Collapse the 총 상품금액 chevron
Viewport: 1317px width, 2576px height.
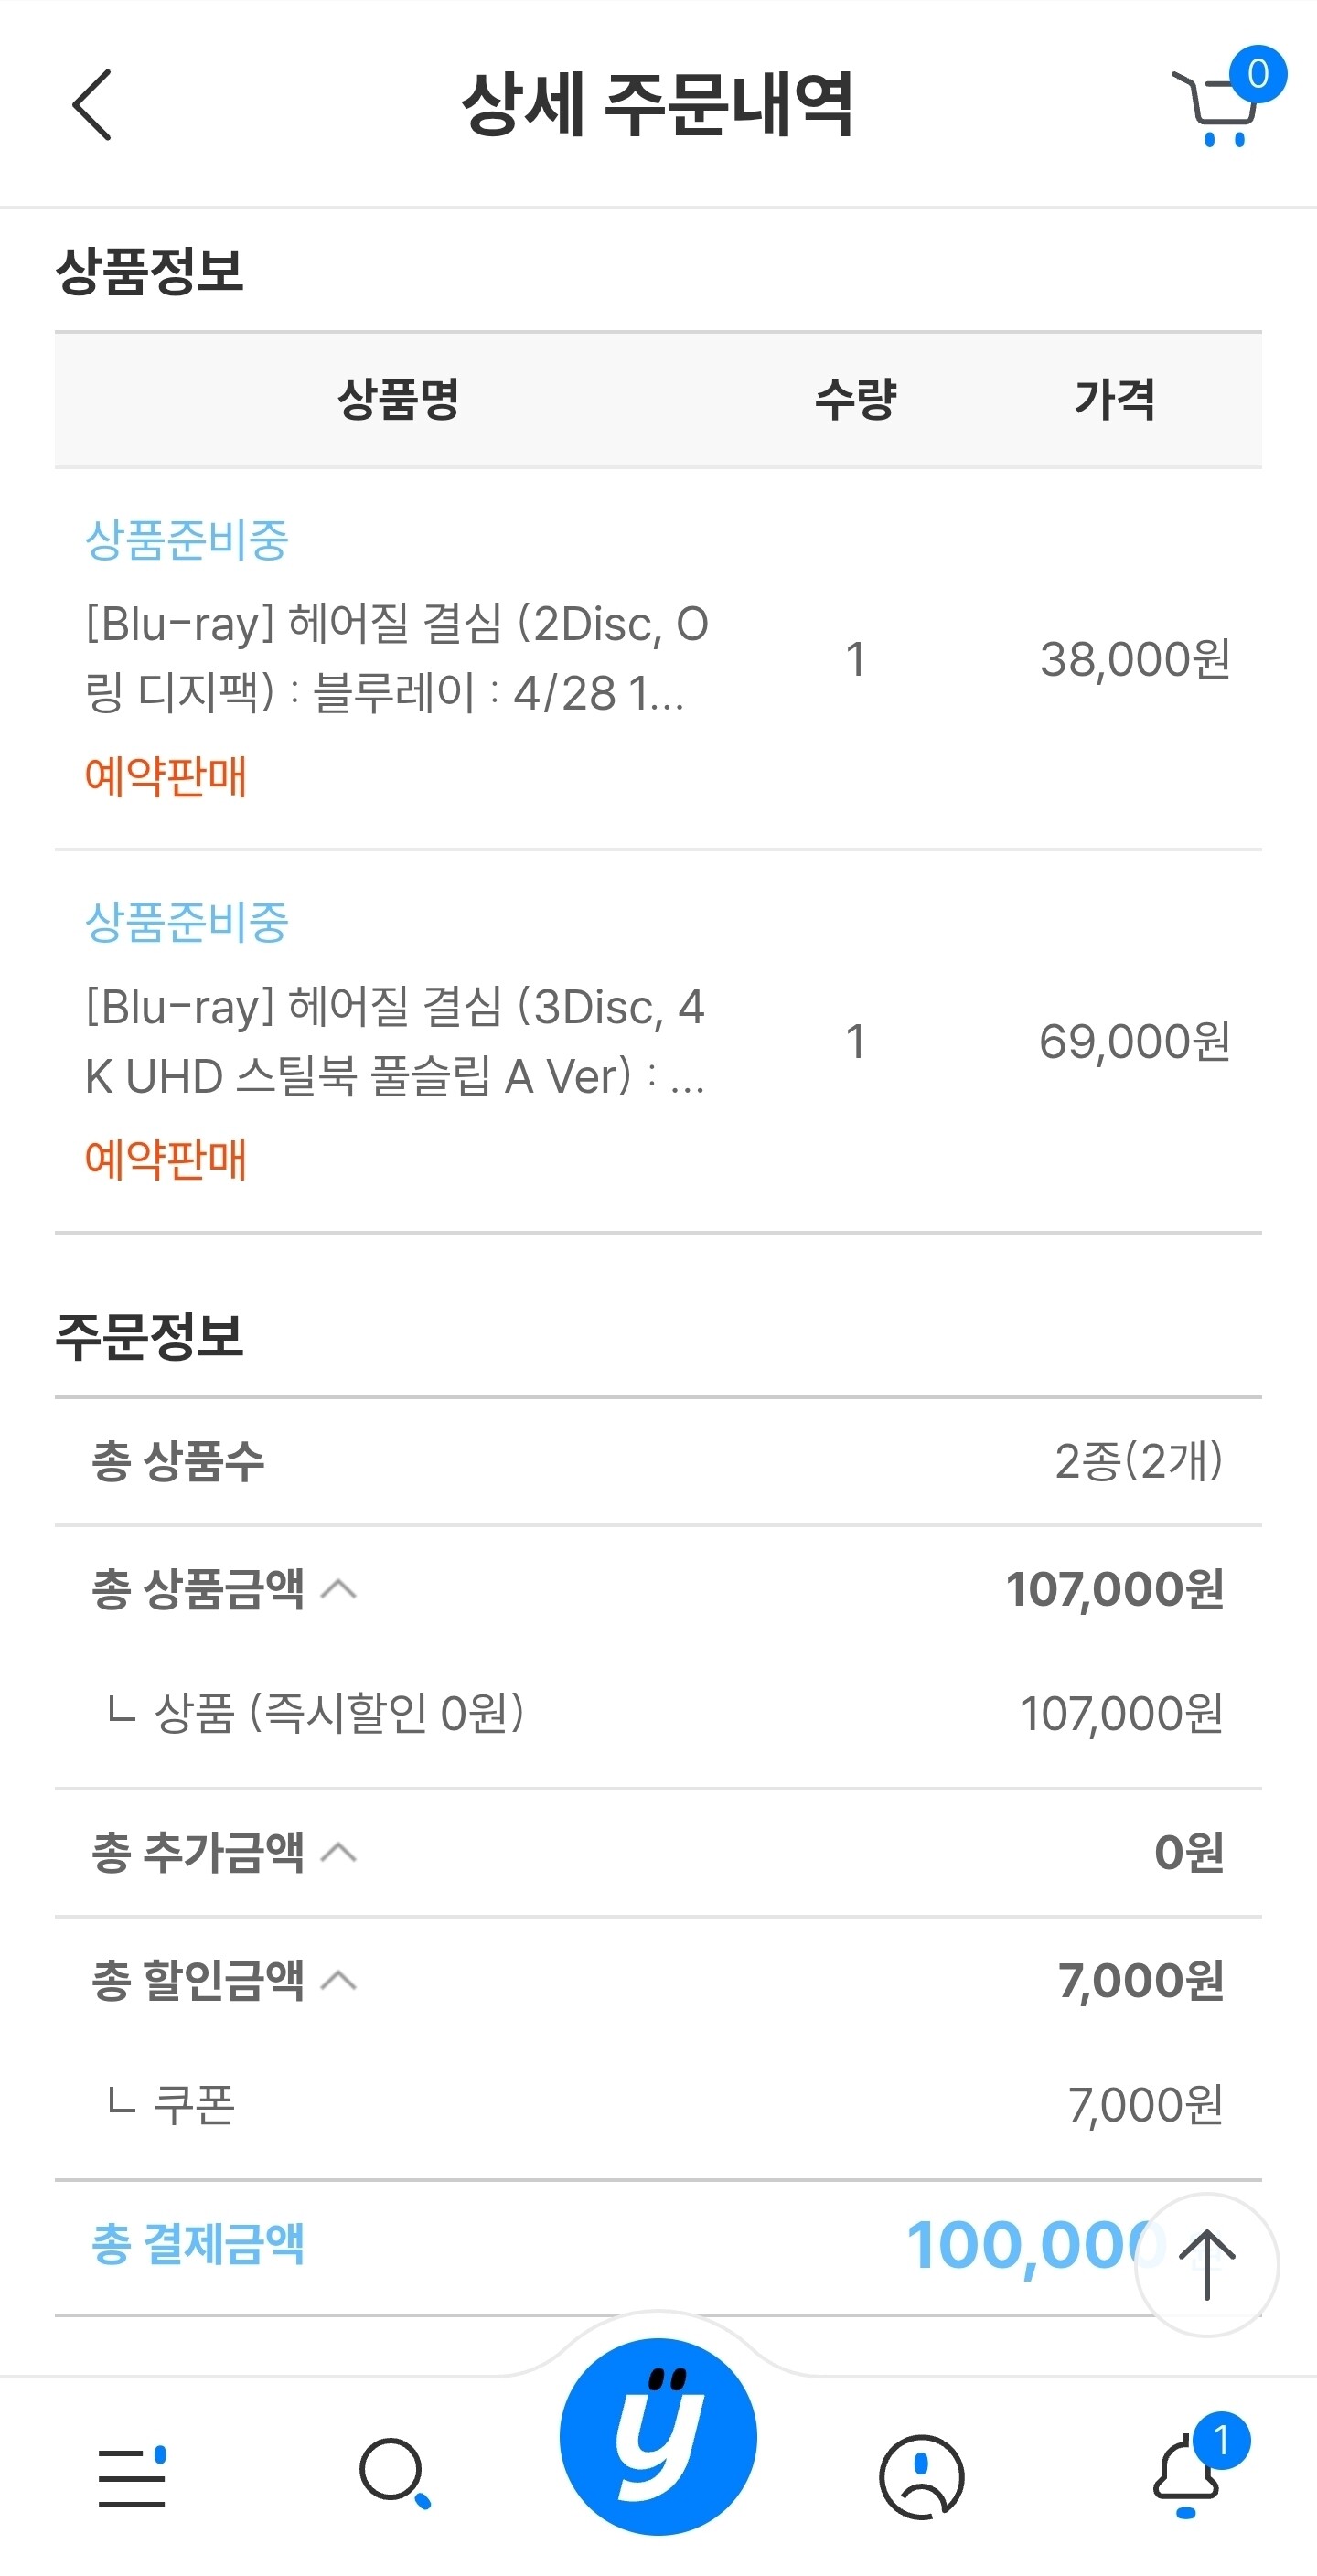click(x=339, y=1589)
